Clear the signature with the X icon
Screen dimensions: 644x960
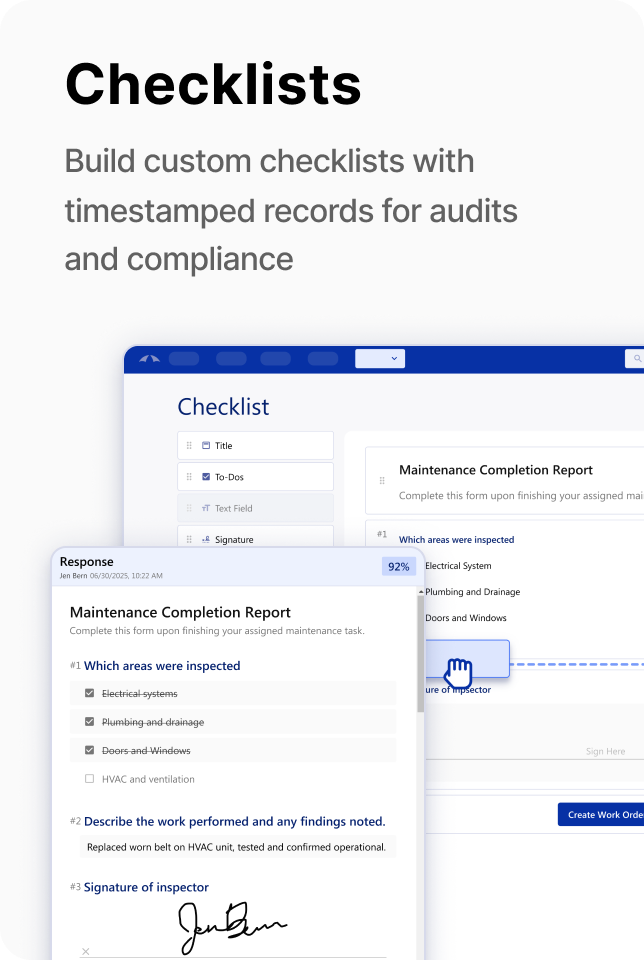86,951
